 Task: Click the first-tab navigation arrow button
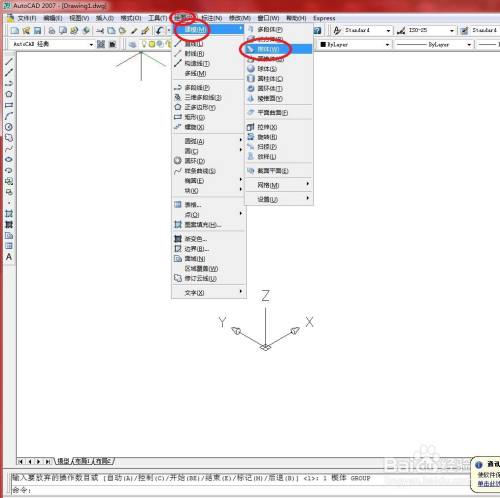(x=21, y=462)
